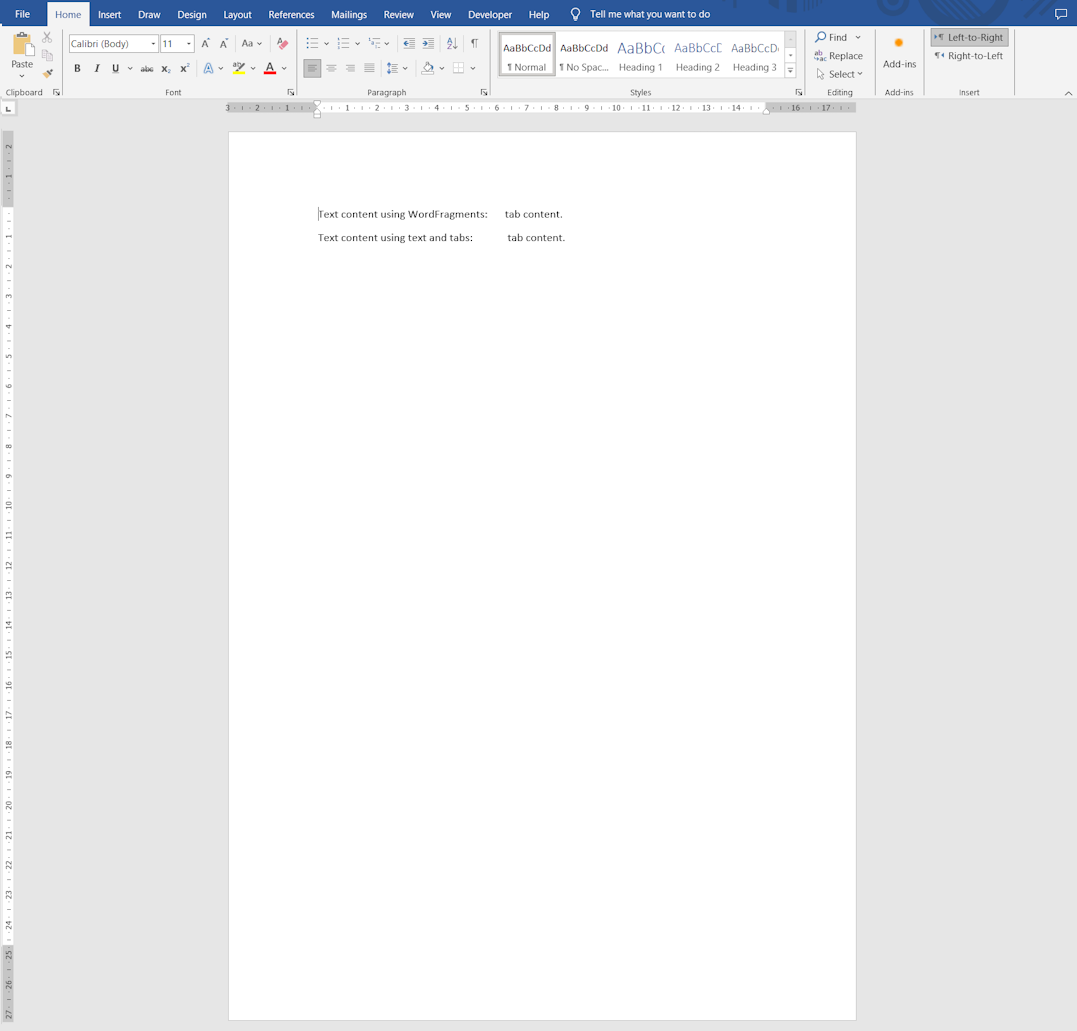Viewport: 1077px width, 1031px height.
Task: Switch to the Insert tab
Action: [109, 14]
